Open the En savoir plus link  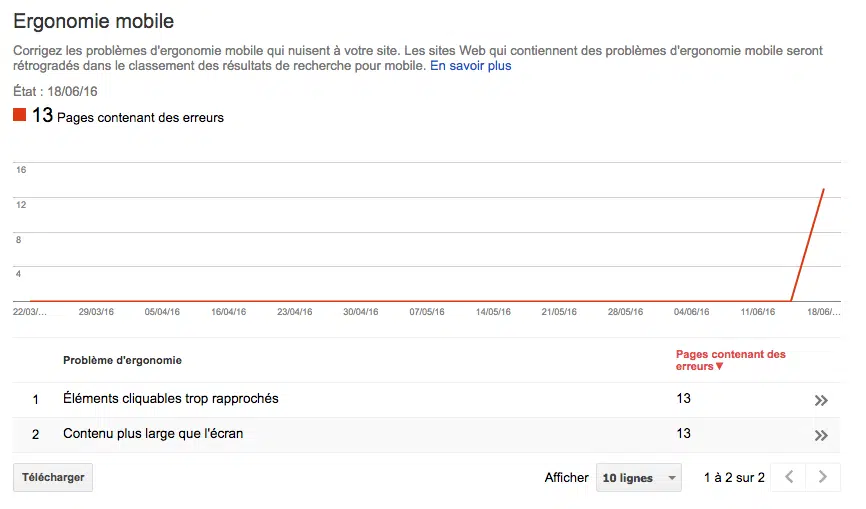click(470, 66)
